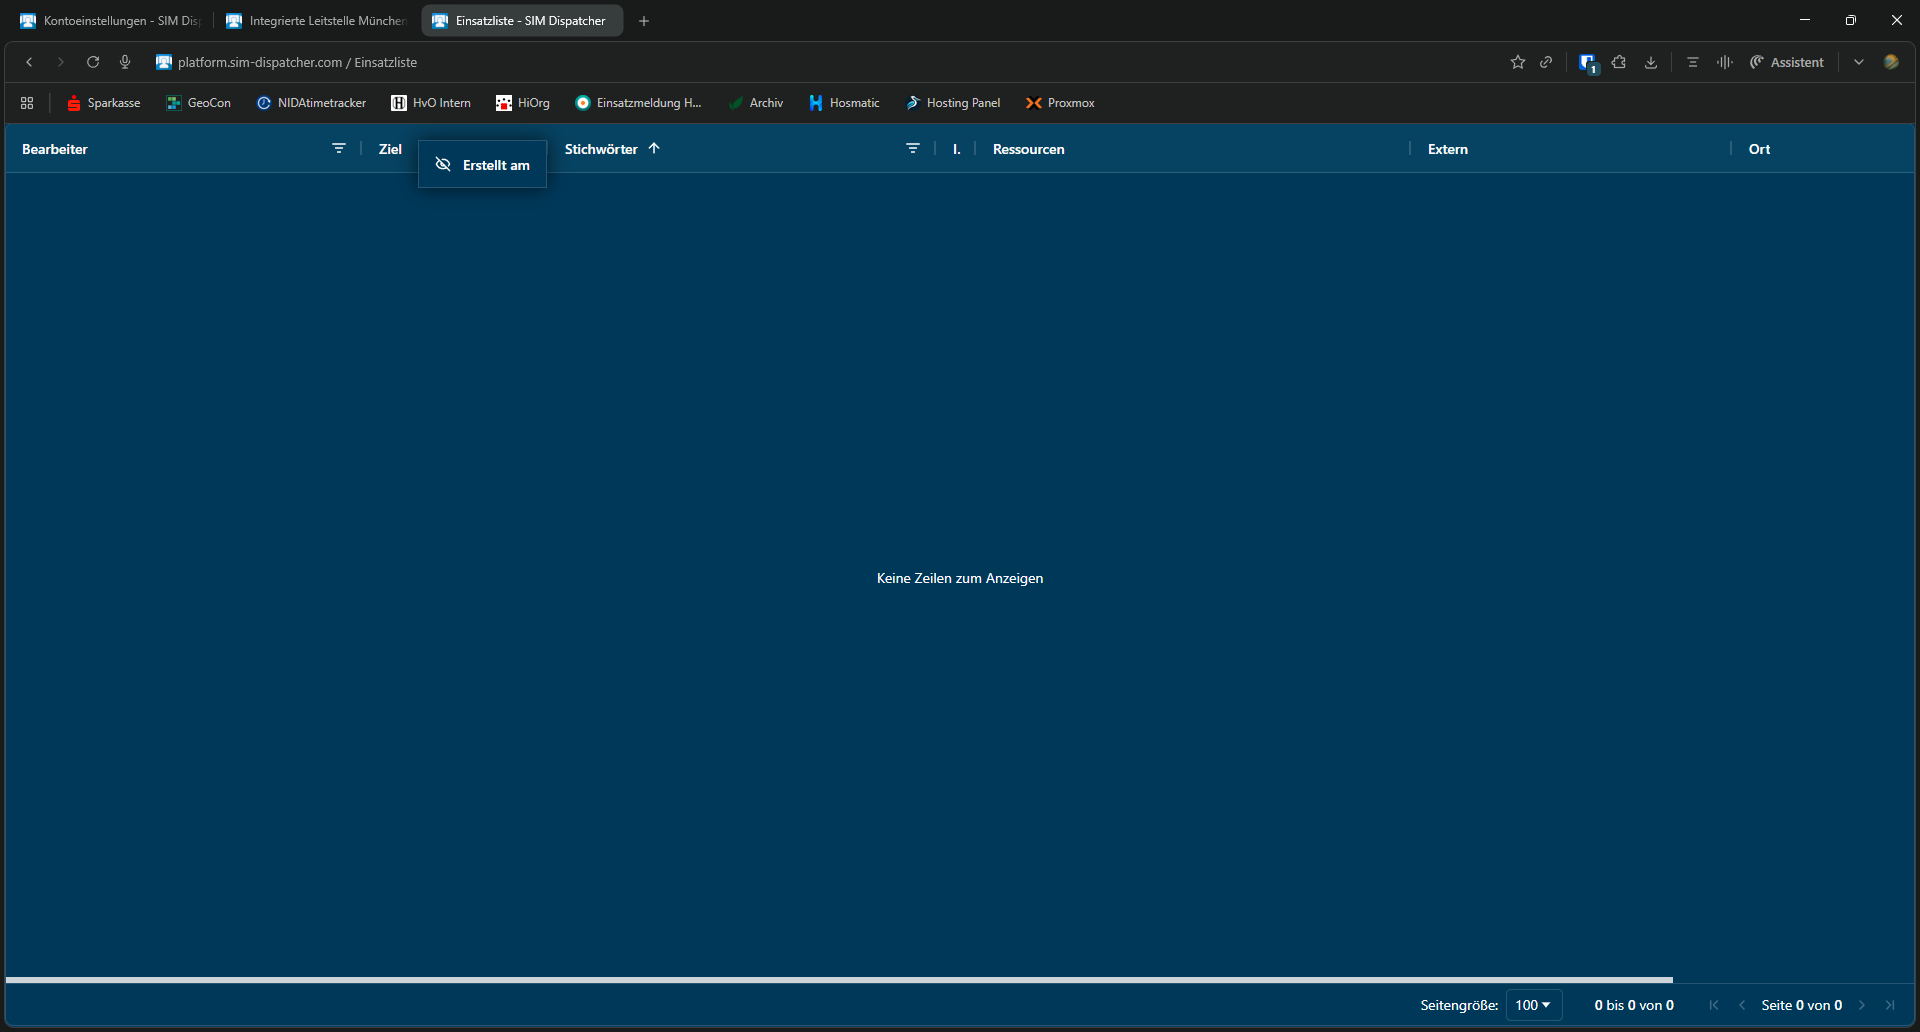Open the extensions puzzle icon
This screenshot has width=1920, height=1032.
1619,62
